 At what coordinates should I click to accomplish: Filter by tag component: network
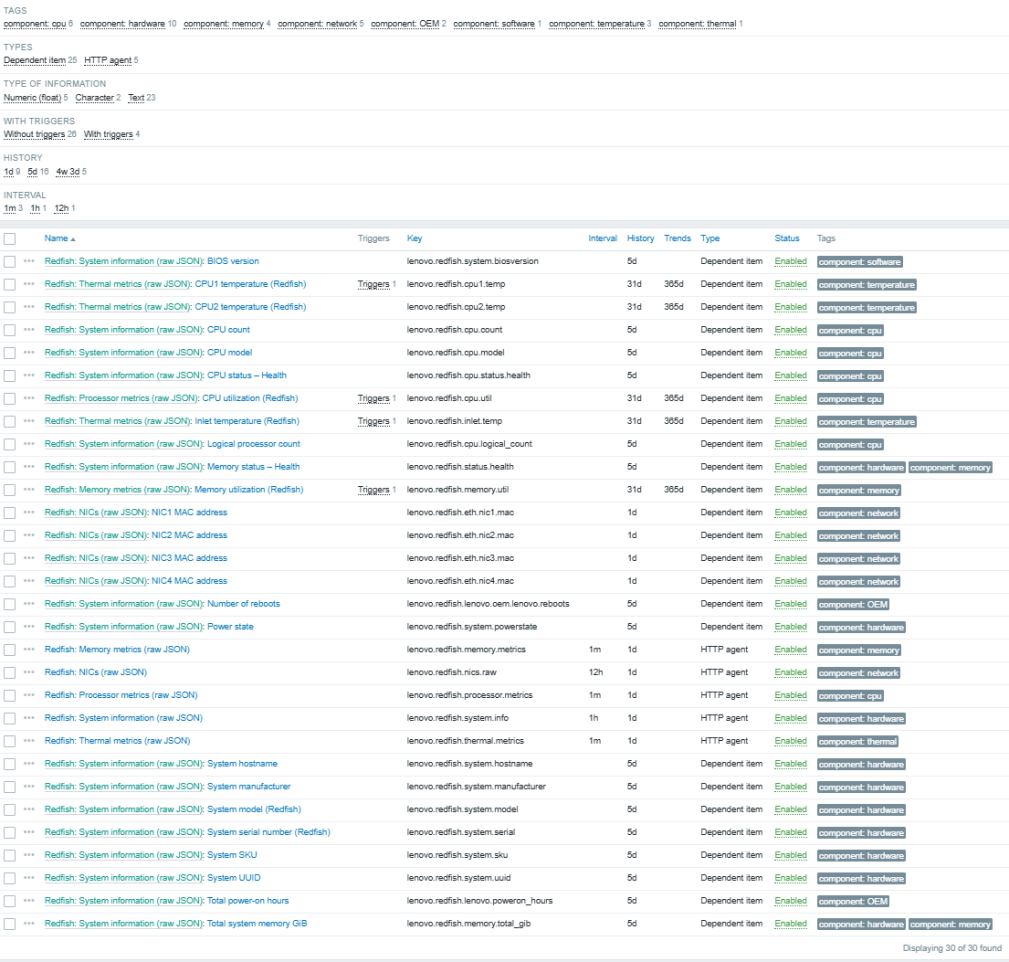[x=317, y=24]
